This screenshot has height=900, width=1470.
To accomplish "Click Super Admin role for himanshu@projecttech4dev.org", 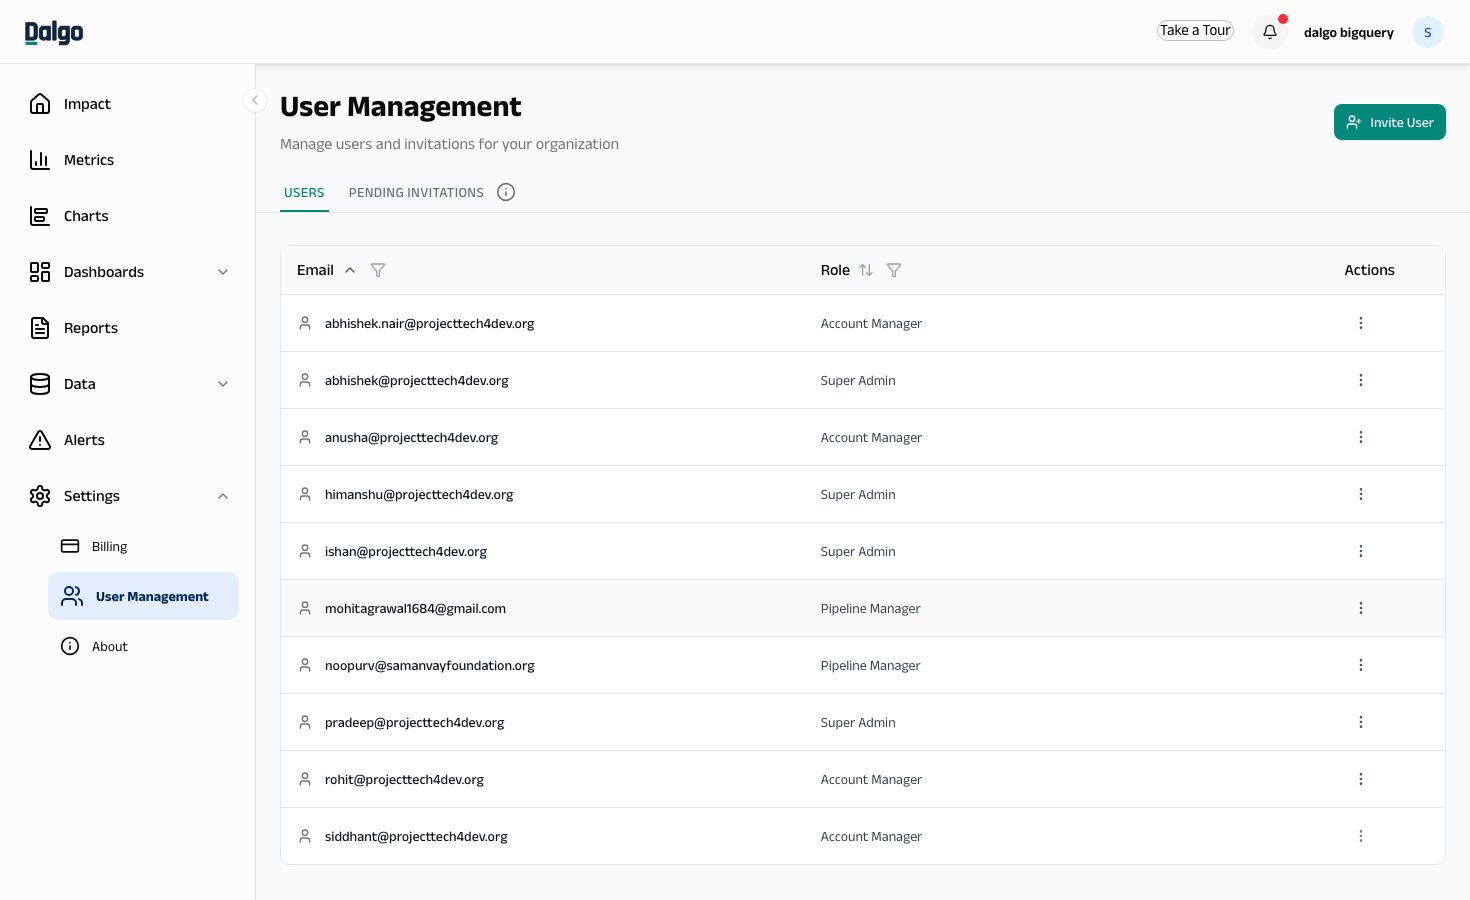I will pos(858,494).
